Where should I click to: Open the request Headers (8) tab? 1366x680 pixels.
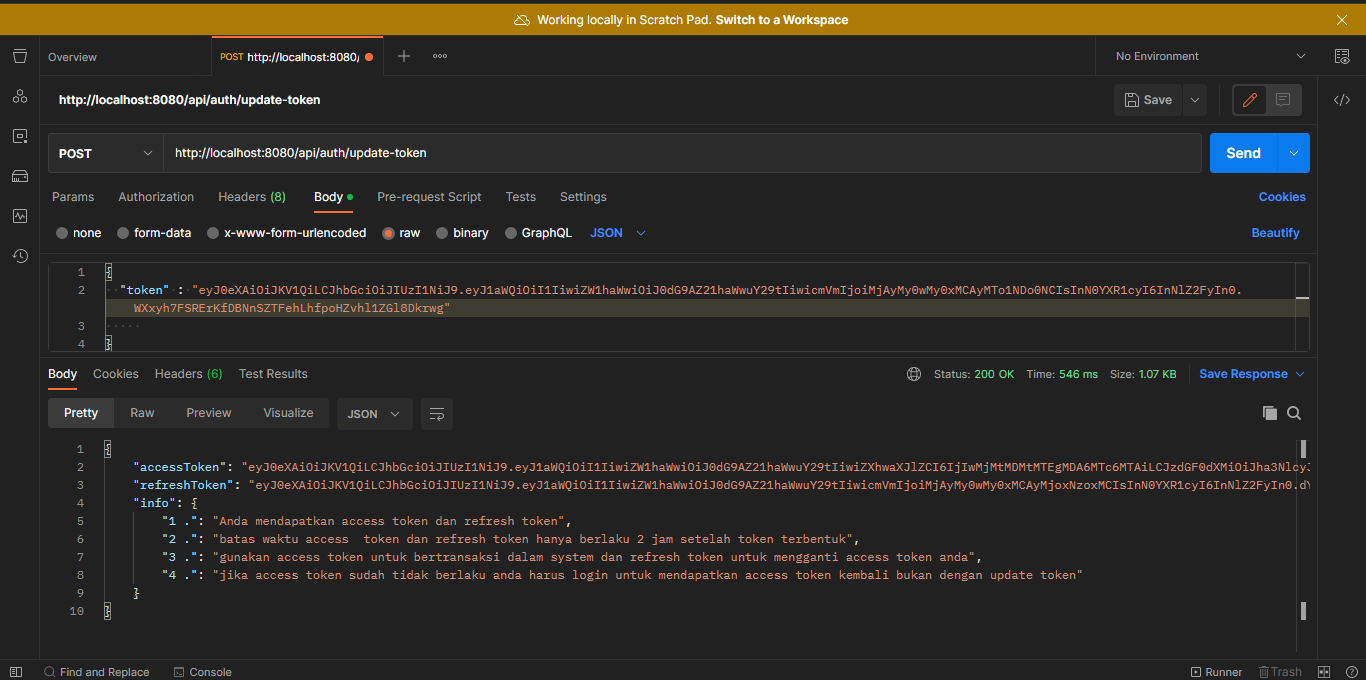pos(252,197)
